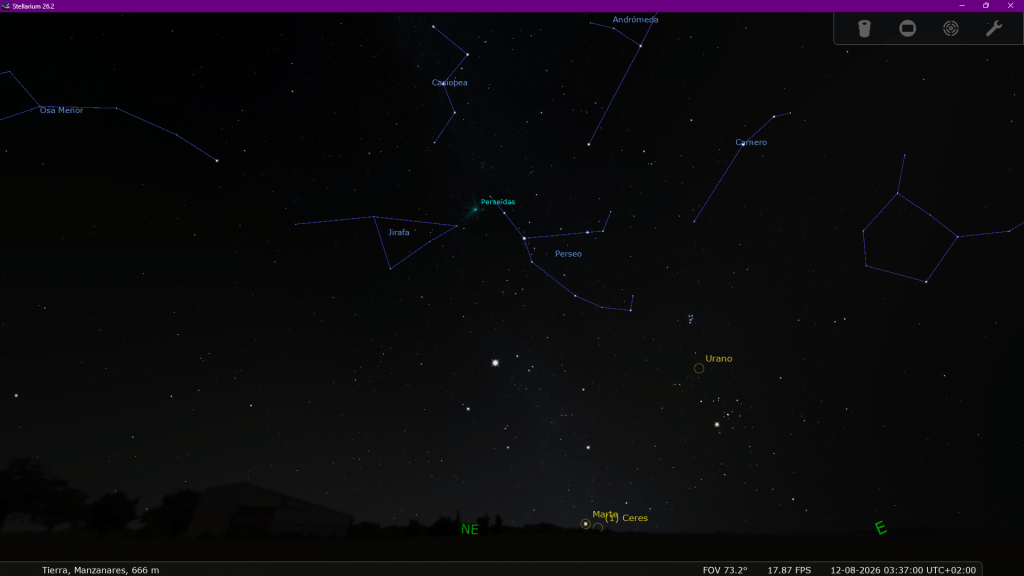
Task: Select the Marte planet marker near horizon
Action: [x=586, y=524]
